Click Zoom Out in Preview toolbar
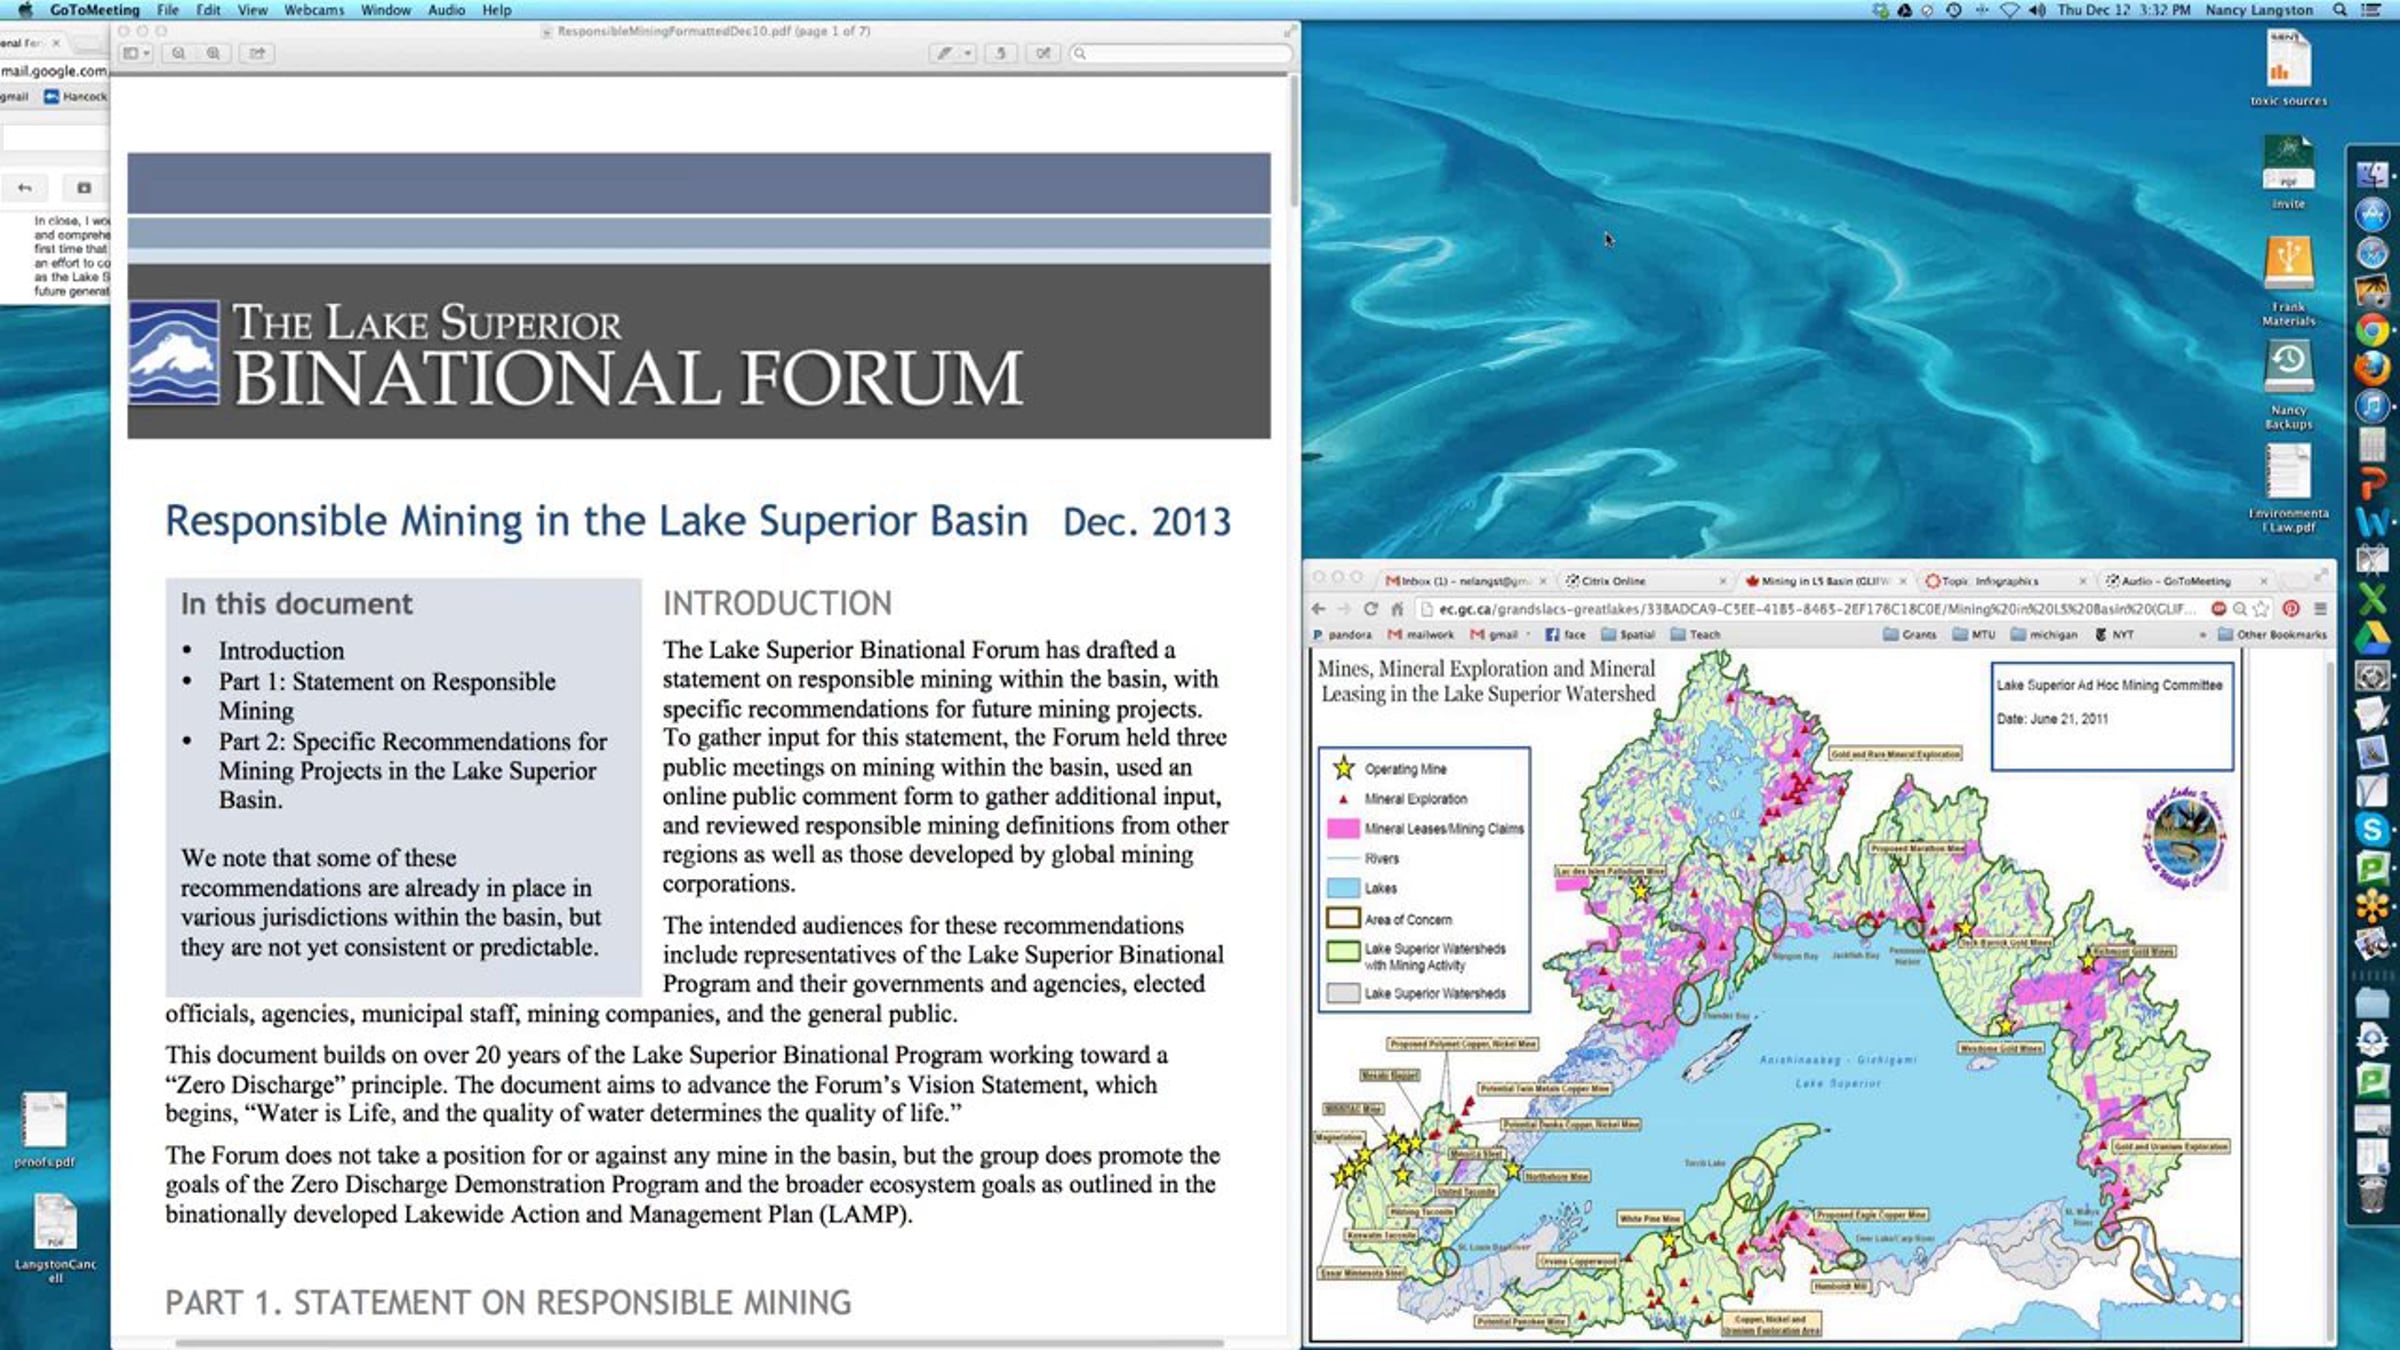 pyautogui.click(x=178, y=53)
